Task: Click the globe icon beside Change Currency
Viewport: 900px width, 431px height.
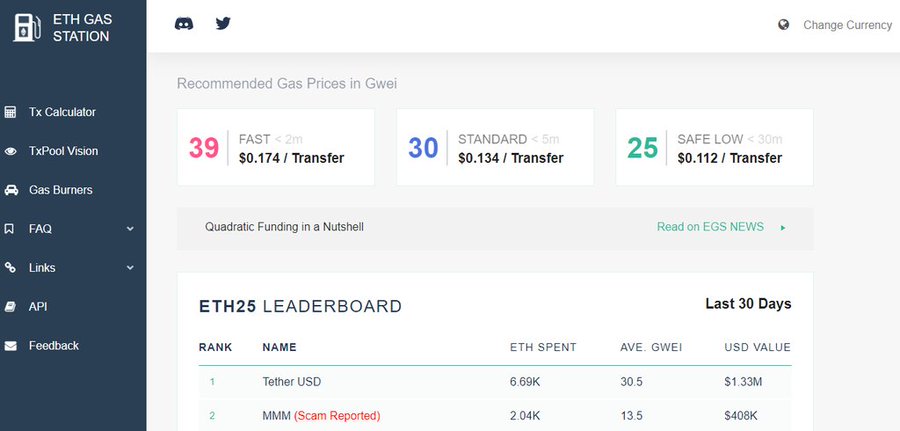Action: (x=783, y=25)
